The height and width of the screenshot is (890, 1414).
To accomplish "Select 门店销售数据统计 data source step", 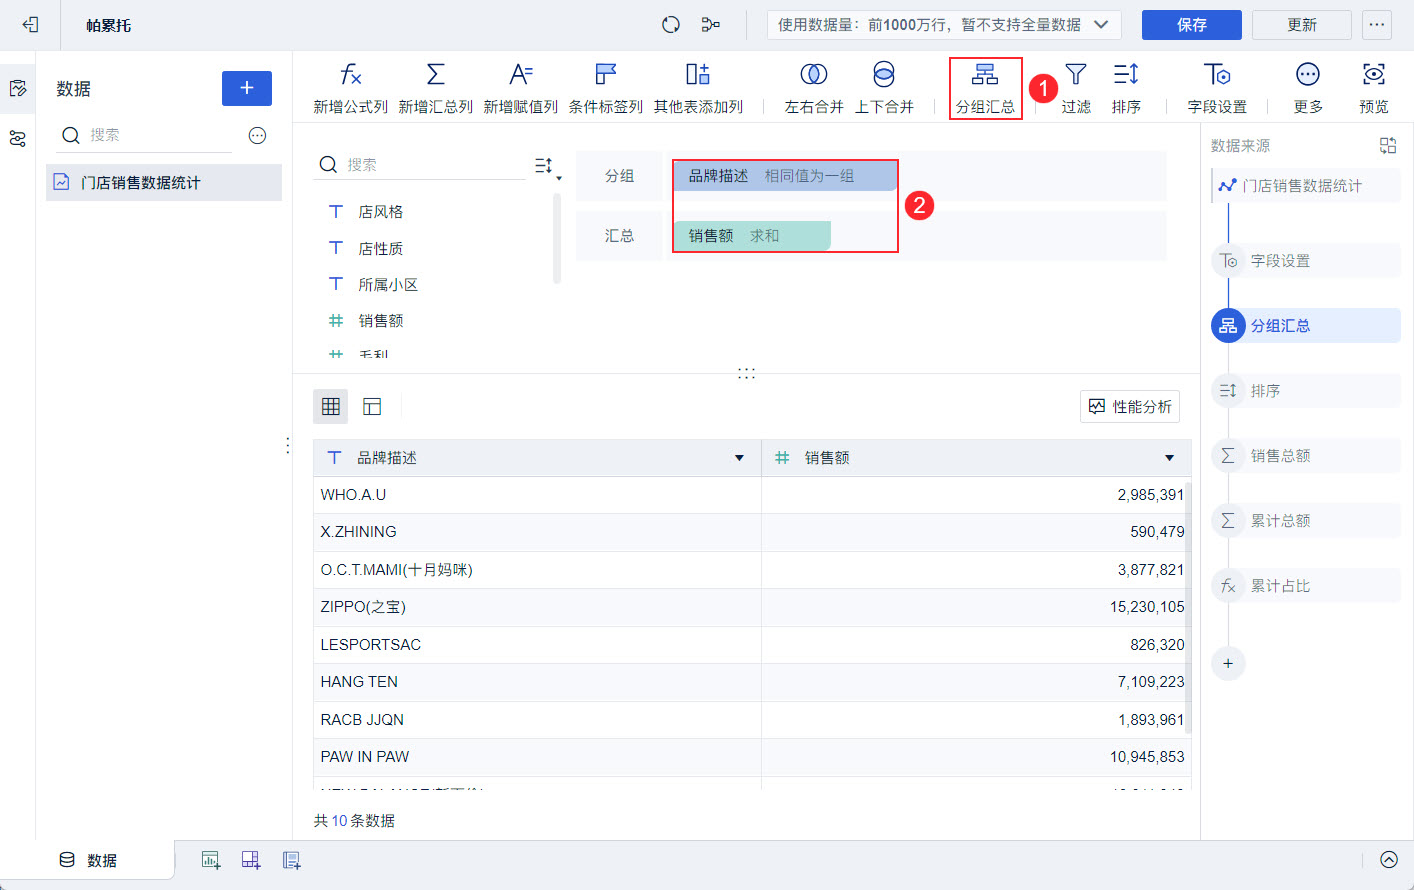I will point(1306,186).
